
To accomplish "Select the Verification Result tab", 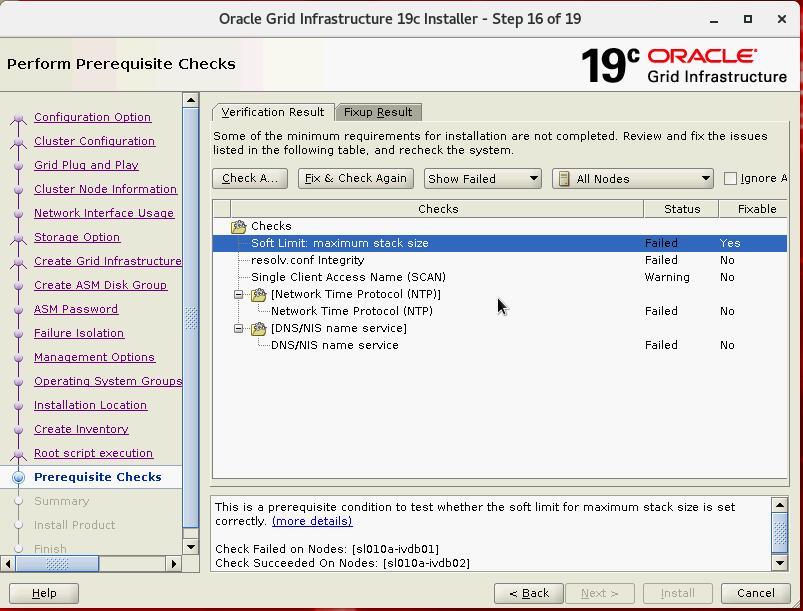I will [x=272, y=112].
